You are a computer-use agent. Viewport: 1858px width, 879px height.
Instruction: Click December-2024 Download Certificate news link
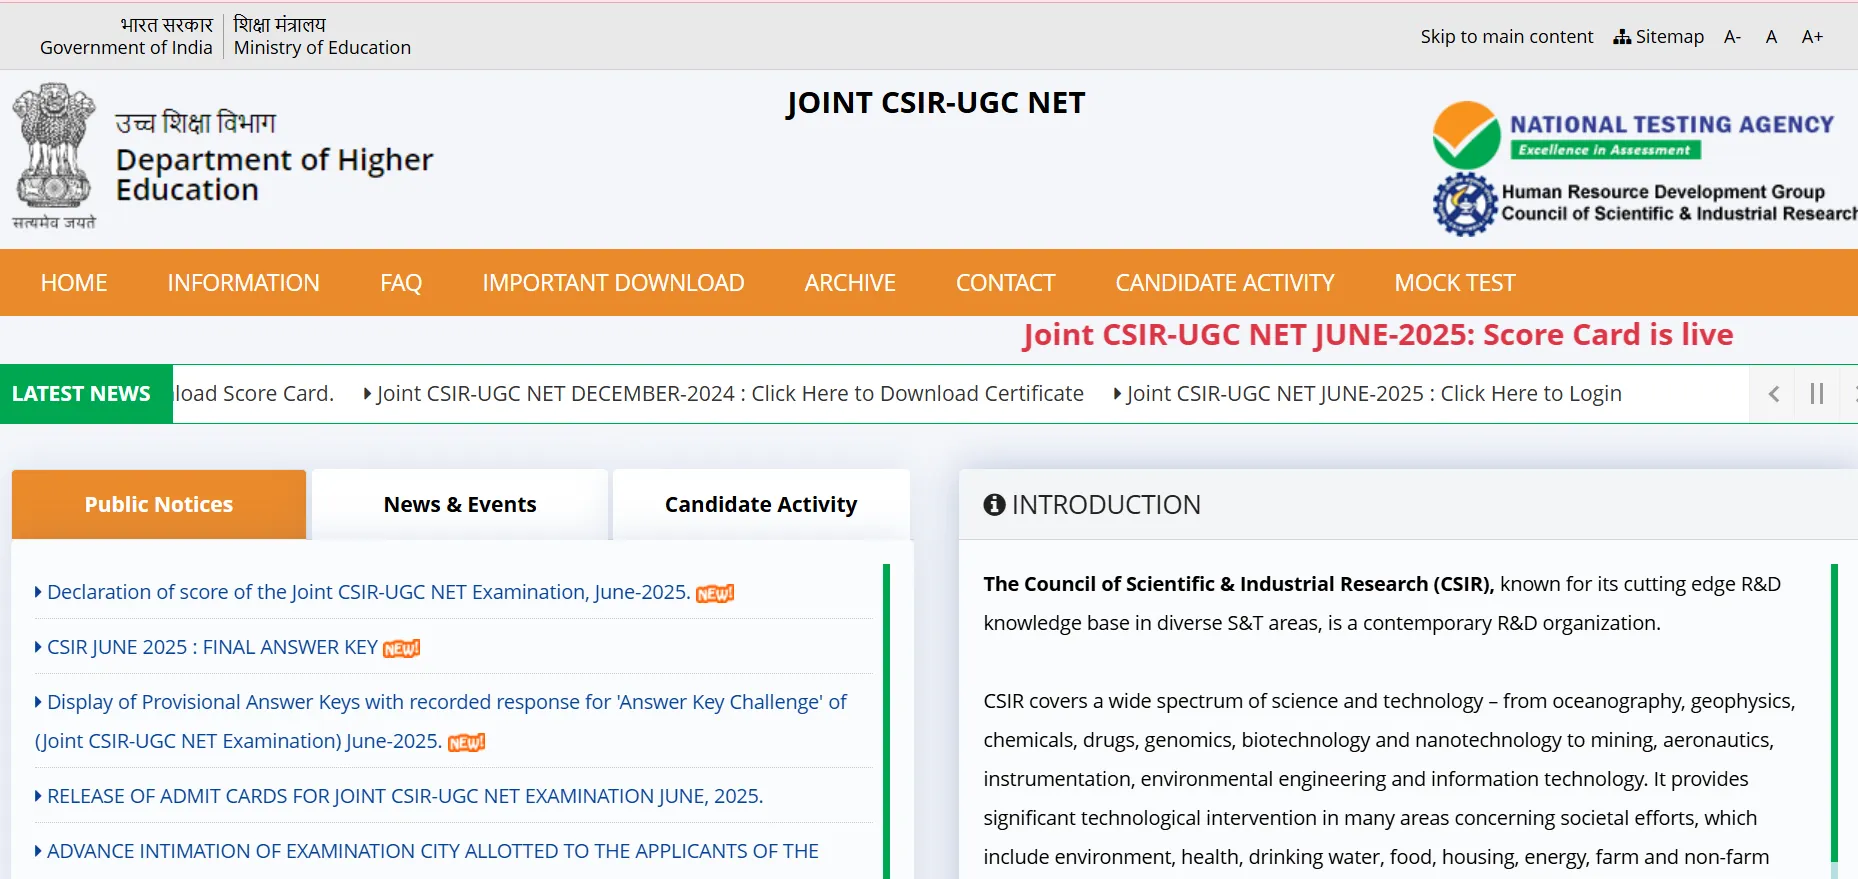(x=729, y=394)
